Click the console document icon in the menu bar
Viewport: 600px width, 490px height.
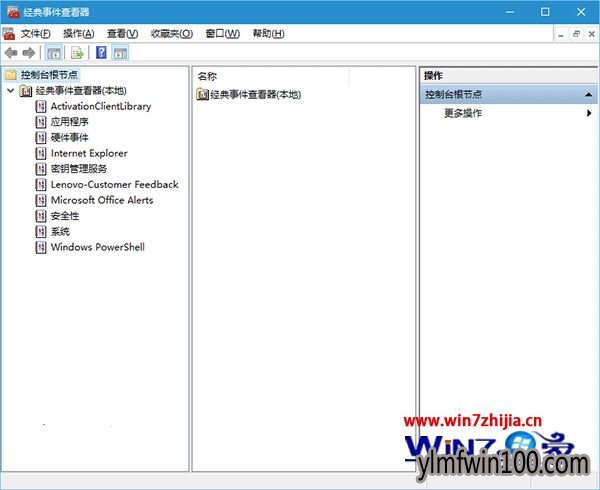coord(9,34)
